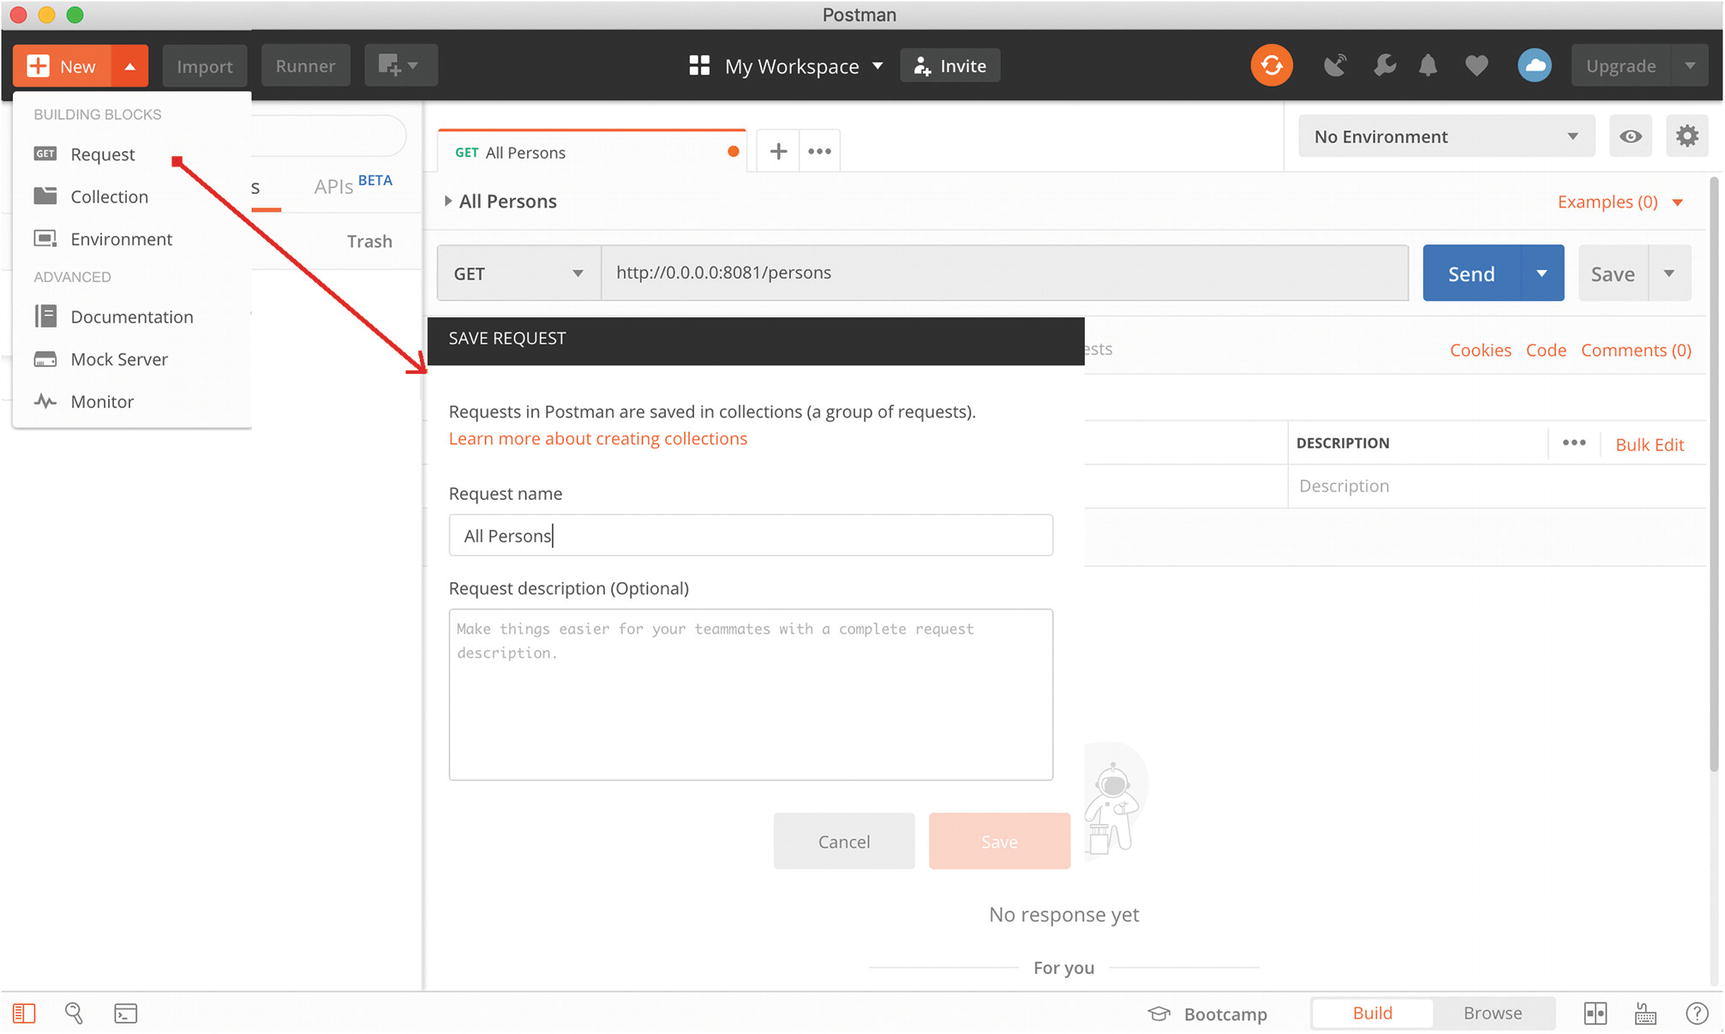
Task: Open the My Workspace switcher
Action: (x=787, y=66)
